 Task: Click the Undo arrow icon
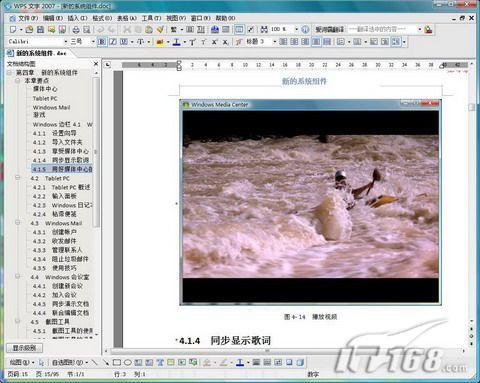(x=100, y=30)
